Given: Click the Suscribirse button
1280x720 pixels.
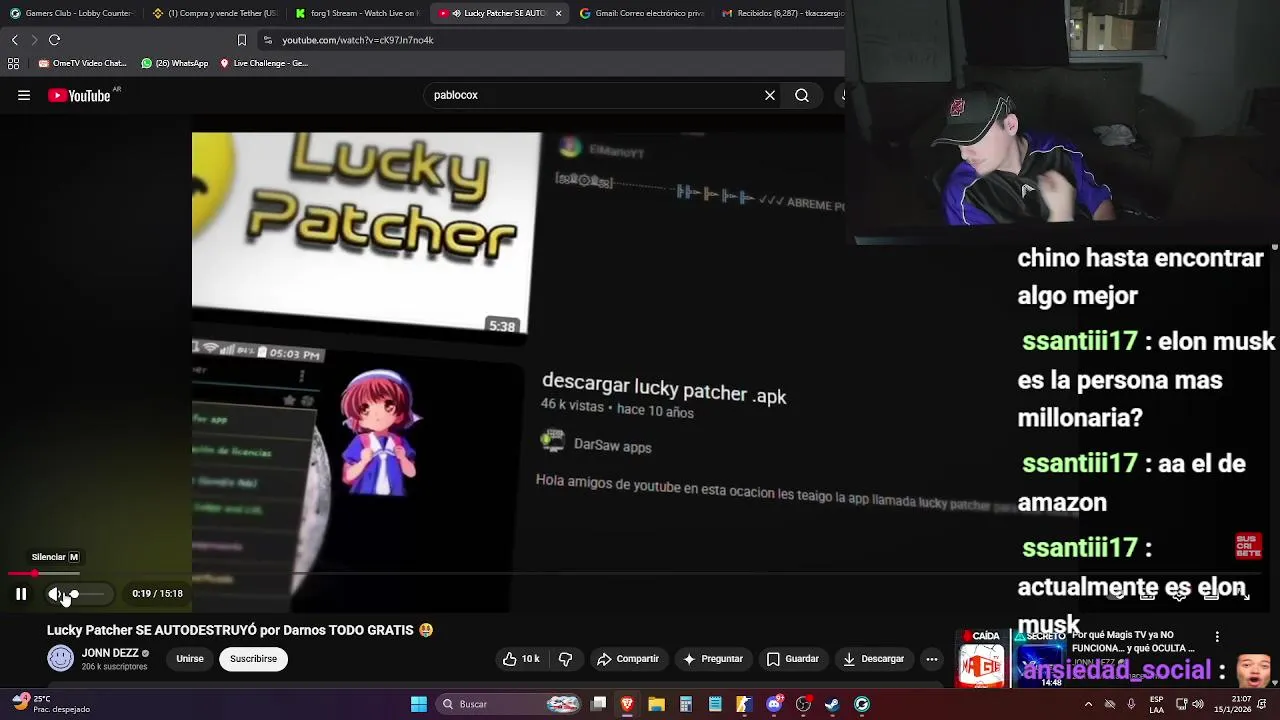Looking at the screenshot, I should 253,659.
